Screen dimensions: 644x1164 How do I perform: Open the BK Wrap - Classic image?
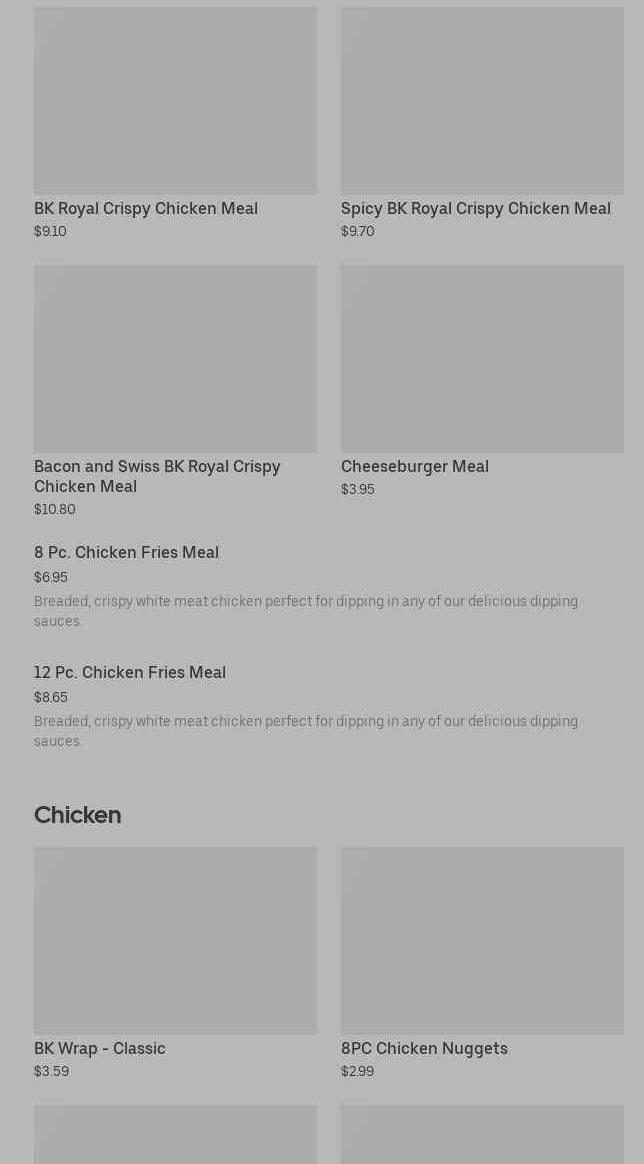175,940
